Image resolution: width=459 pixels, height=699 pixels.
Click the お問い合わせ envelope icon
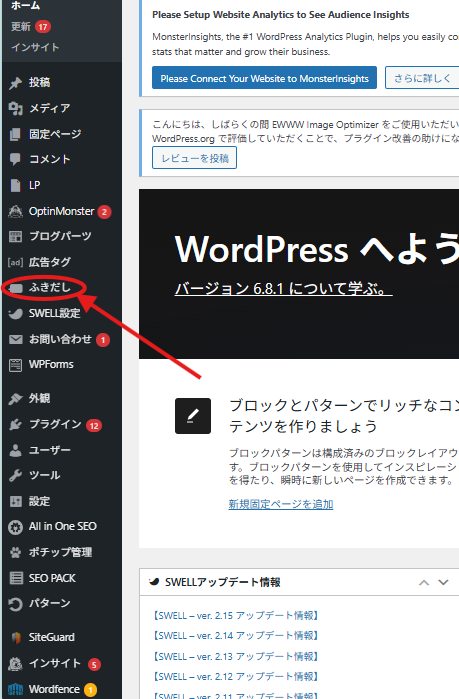pos(16,340)
